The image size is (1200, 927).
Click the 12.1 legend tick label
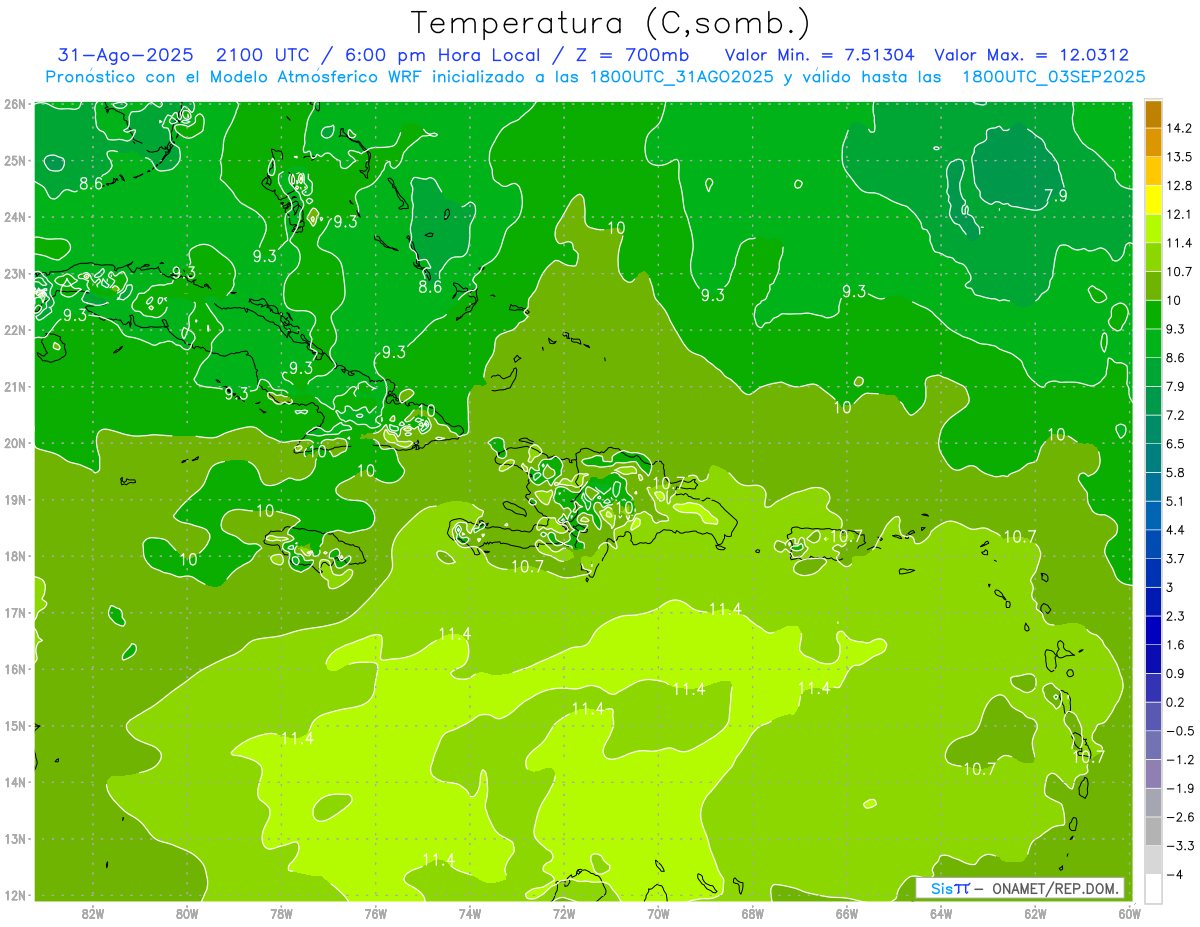[x=1180, y=214]
